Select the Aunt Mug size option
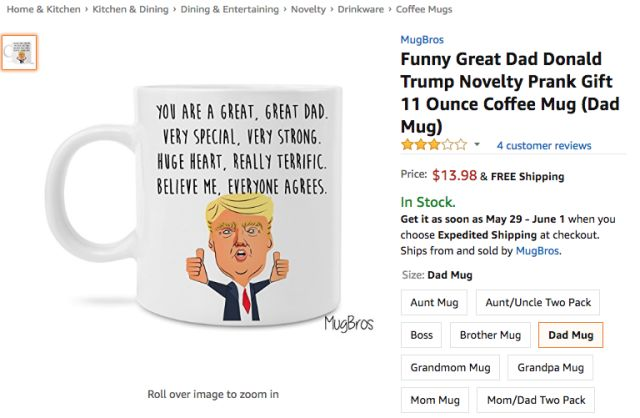The height and width of the screenshot is (418, 640). (x=434, y=302)
